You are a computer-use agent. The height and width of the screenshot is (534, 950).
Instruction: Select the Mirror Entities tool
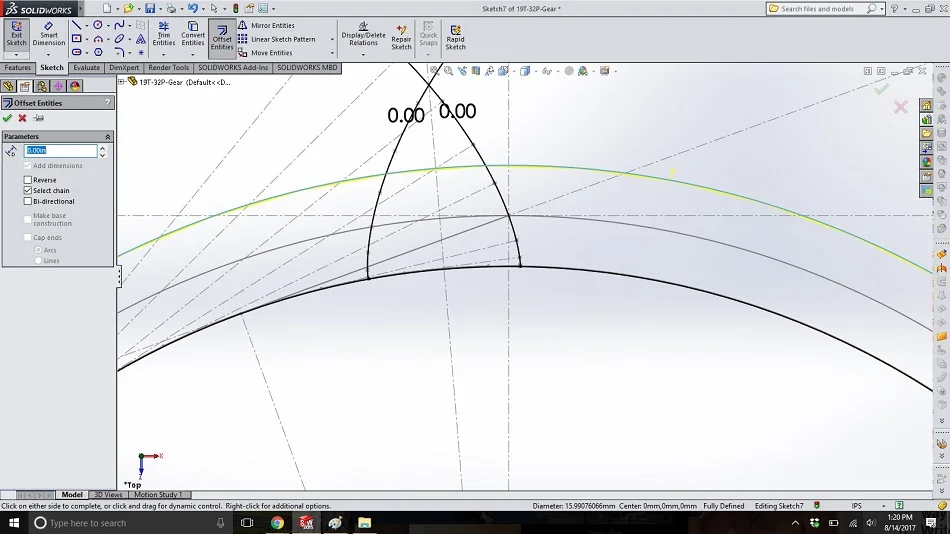point(266,25)
